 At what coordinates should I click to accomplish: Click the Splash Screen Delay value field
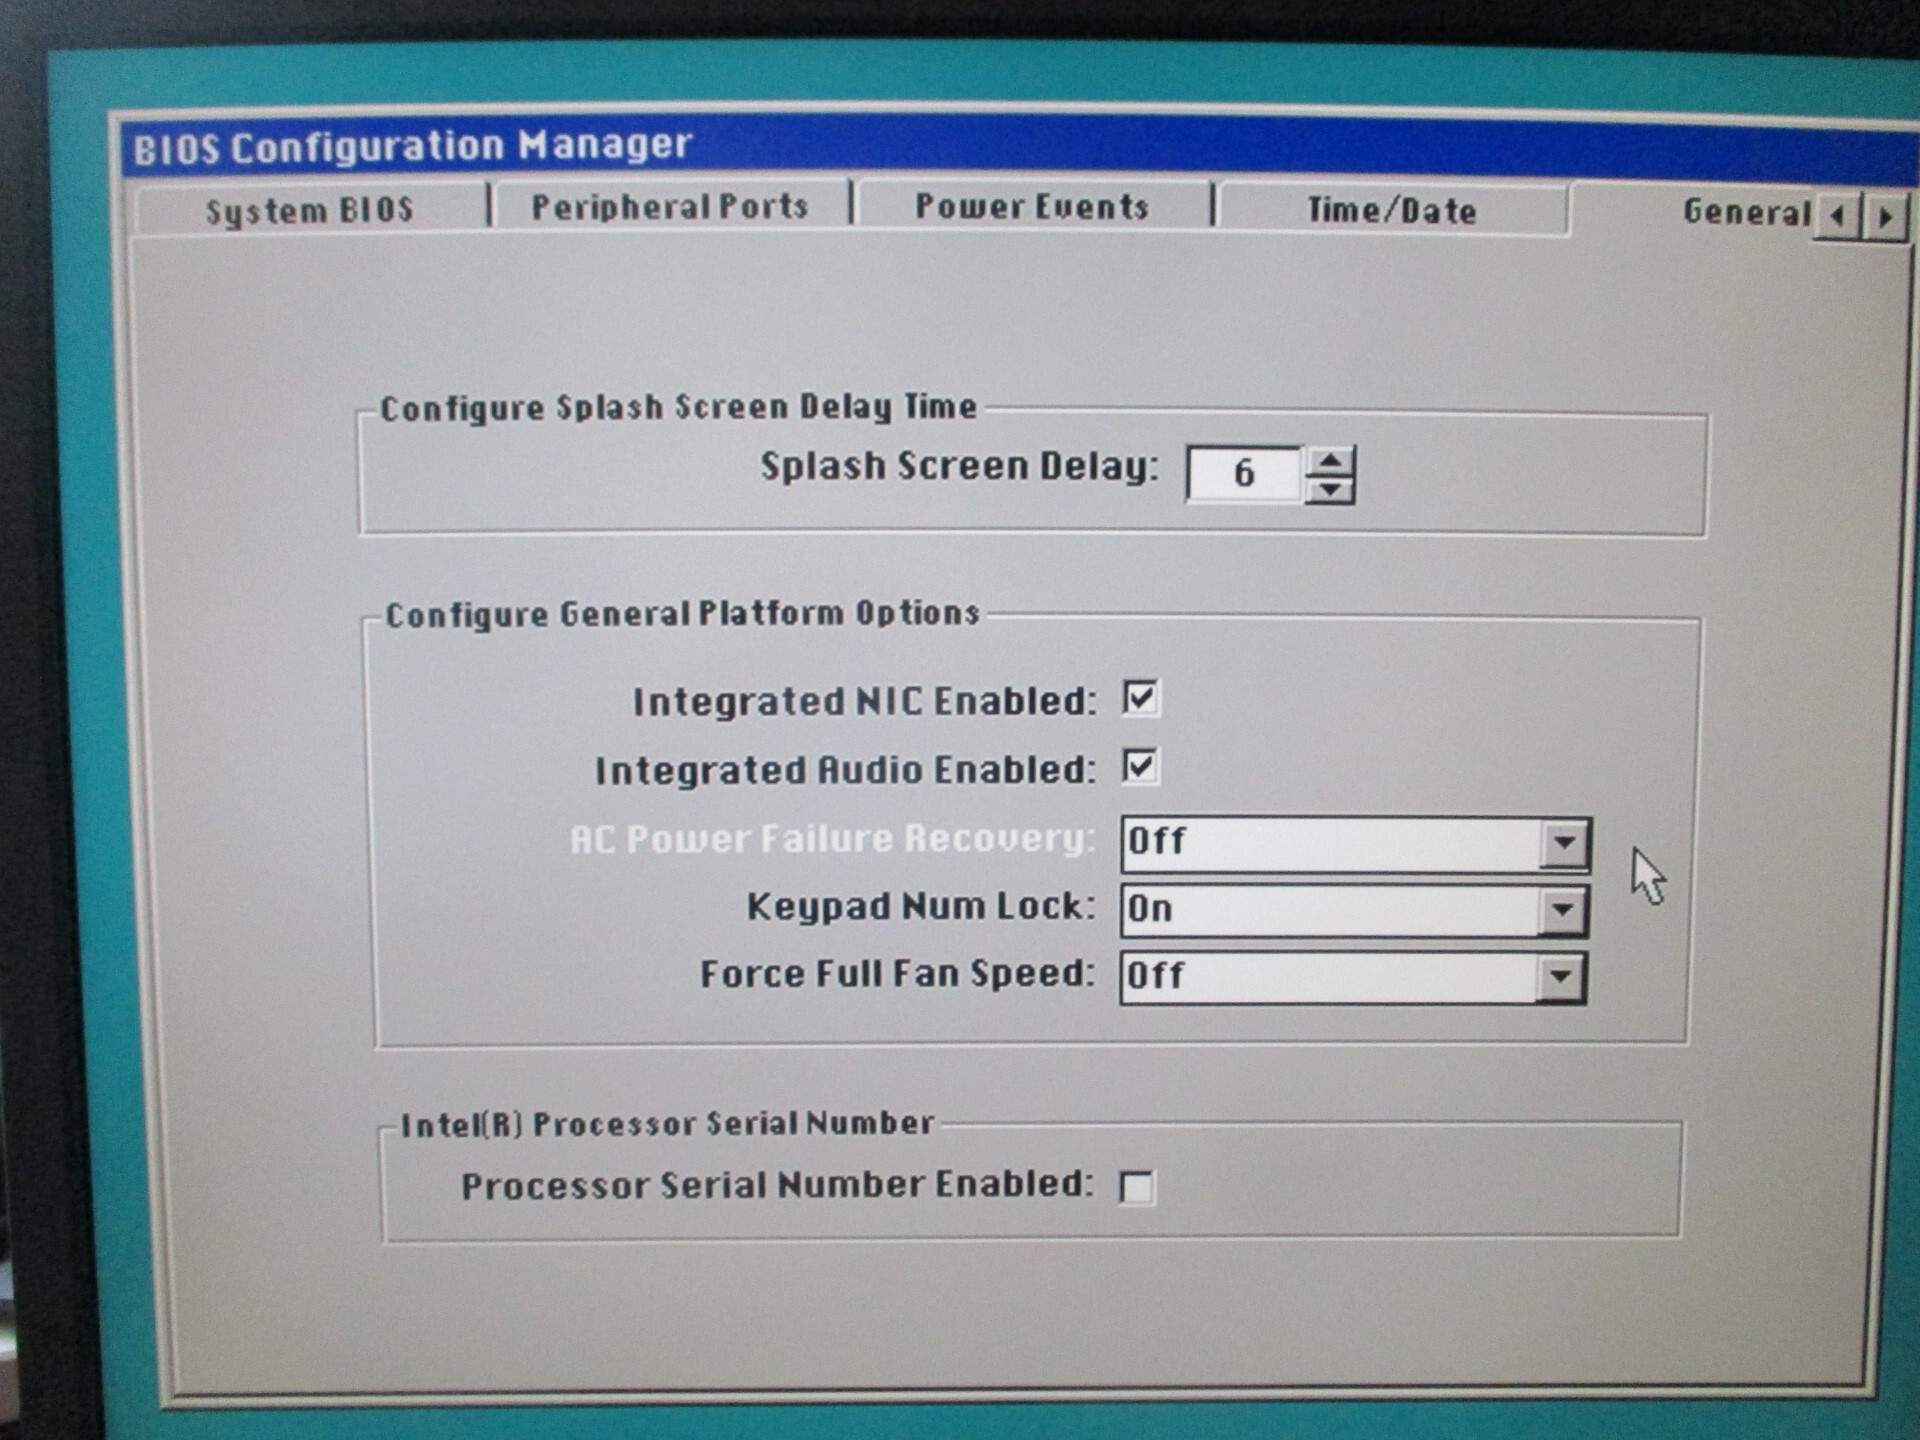point(1243,473)
